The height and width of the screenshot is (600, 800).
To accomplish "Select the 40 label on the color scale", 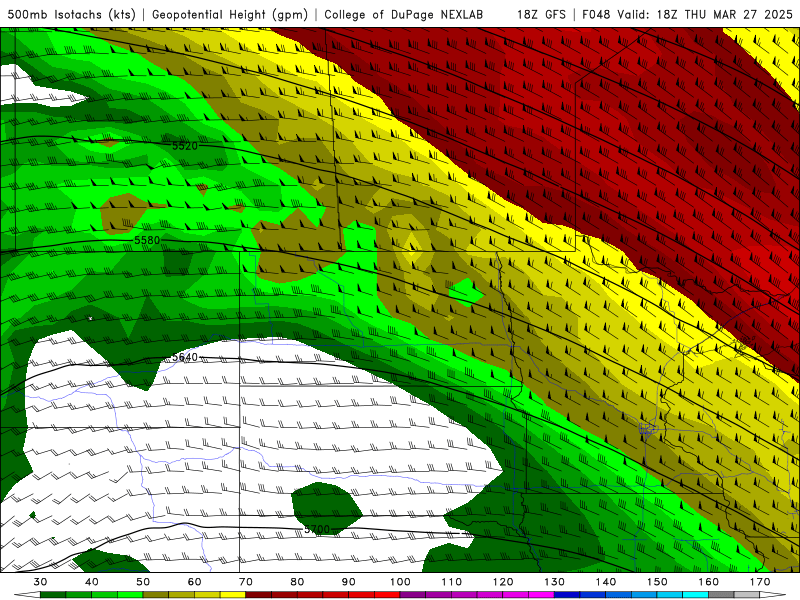I will pyautogui.click(x=92, y=582).
